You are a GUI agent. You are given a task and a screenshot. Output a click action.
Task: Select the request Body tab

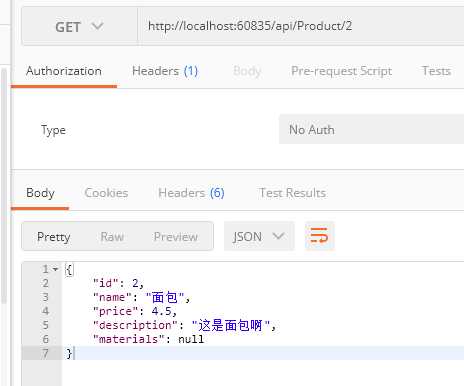click(x=247, y=71)
